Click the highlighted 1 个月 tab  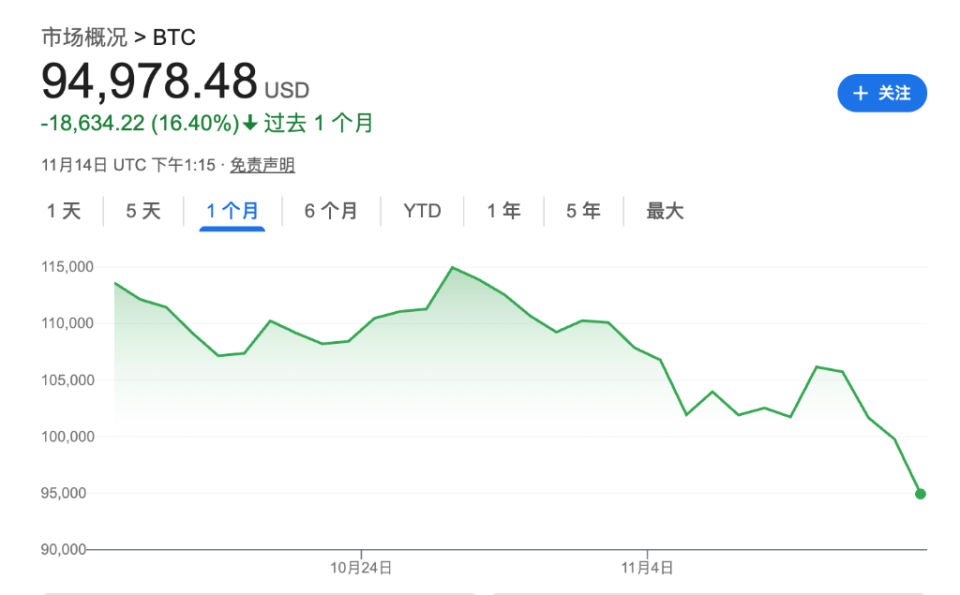click(x=231, y=211)
